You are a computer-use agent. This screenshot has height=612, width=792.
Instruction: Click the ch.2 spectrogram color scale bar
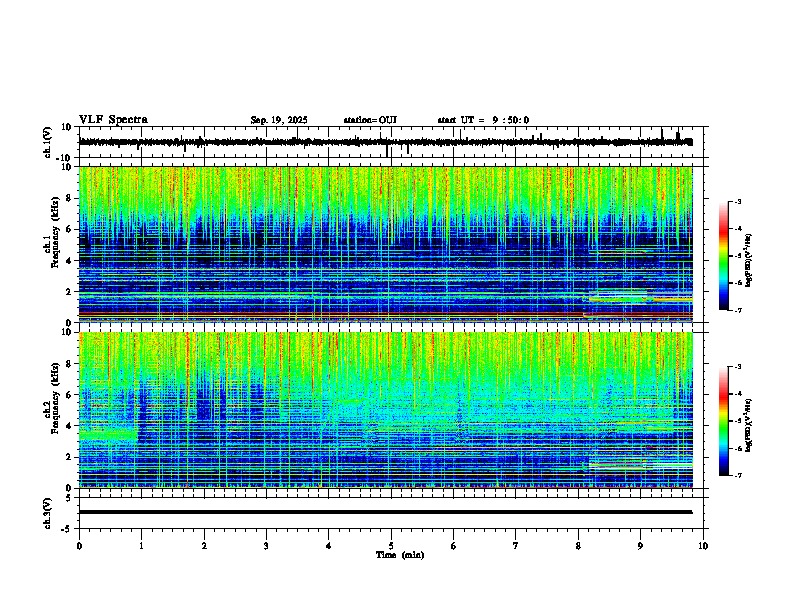723,421
